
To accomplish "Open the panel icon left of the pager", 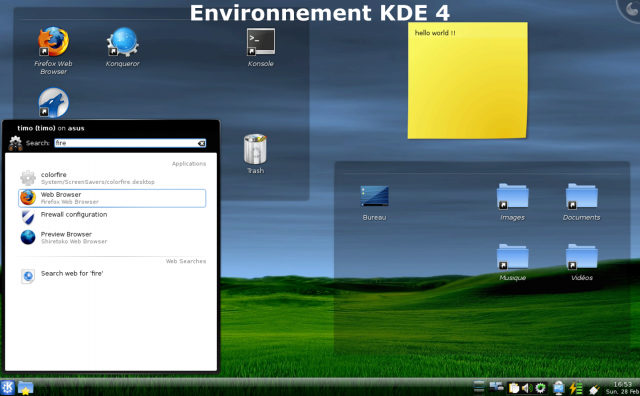I will tap(479, 386).
